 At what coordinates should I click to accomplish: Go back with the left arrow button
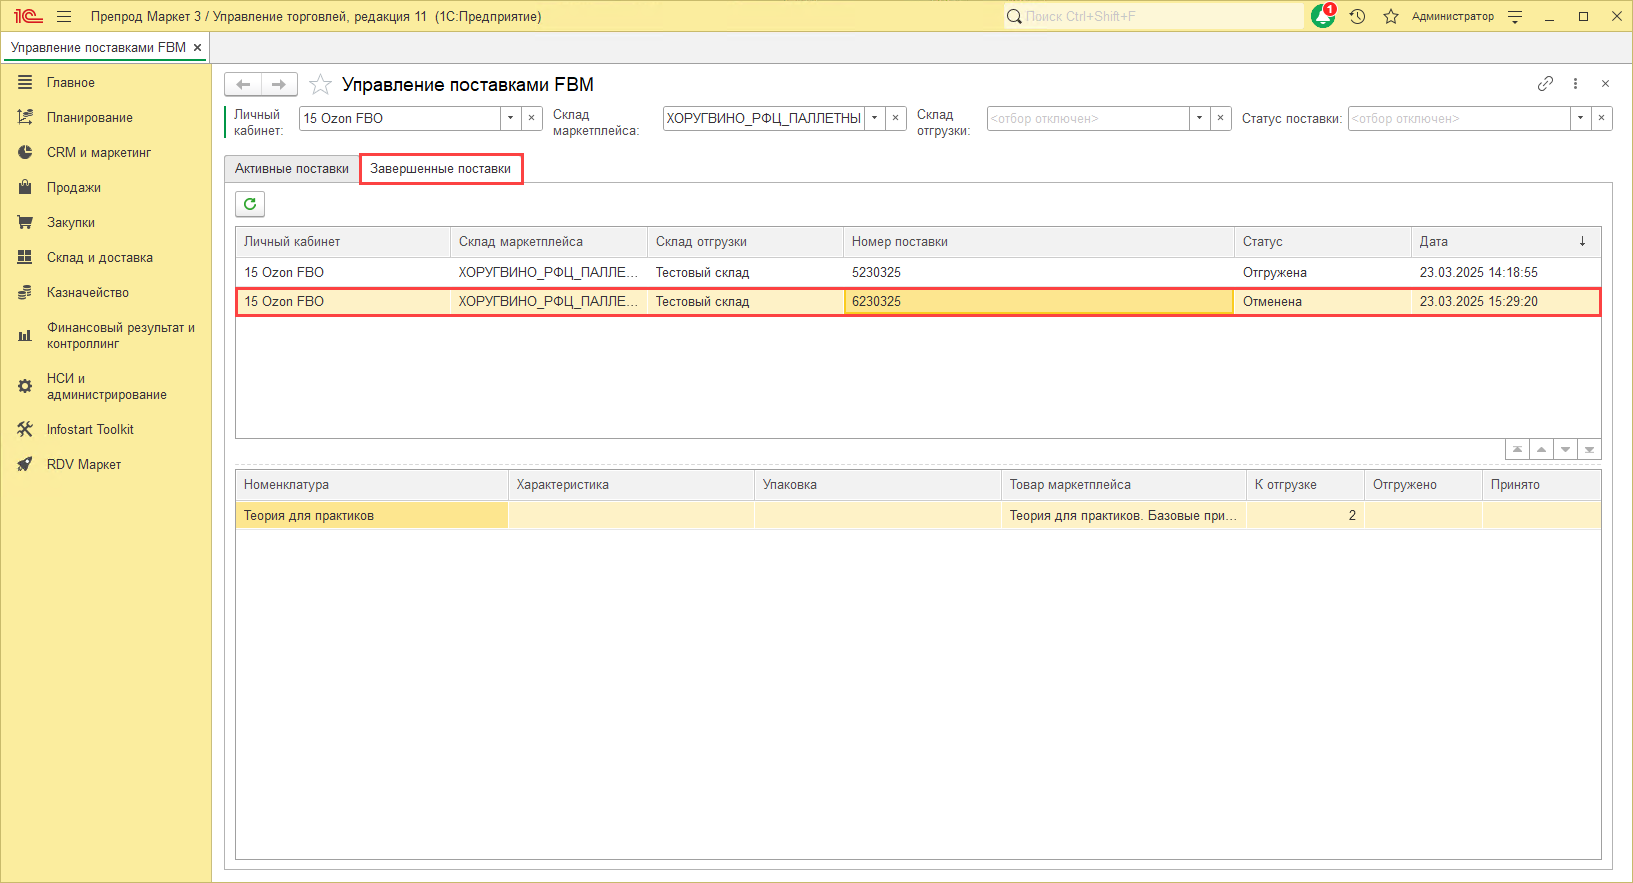point(243,85)
